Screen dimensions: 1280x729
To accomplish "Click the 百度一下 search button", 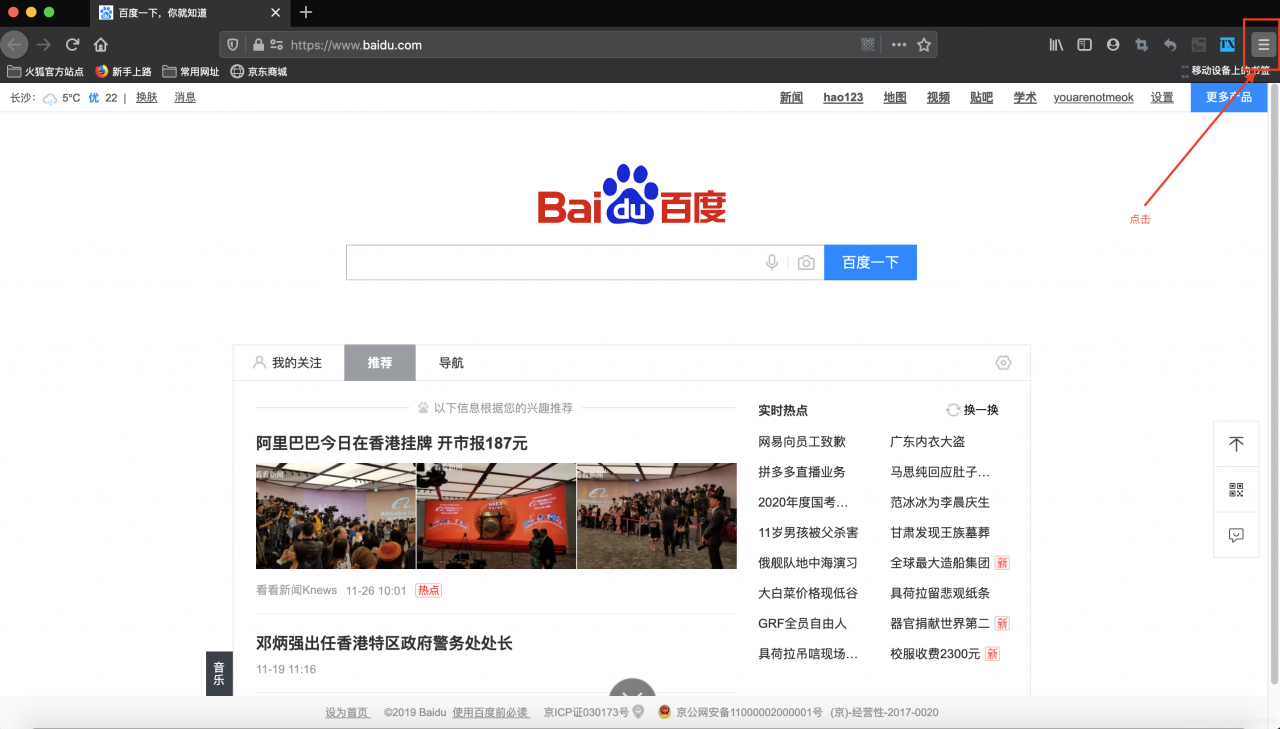I will coord(870,262).
